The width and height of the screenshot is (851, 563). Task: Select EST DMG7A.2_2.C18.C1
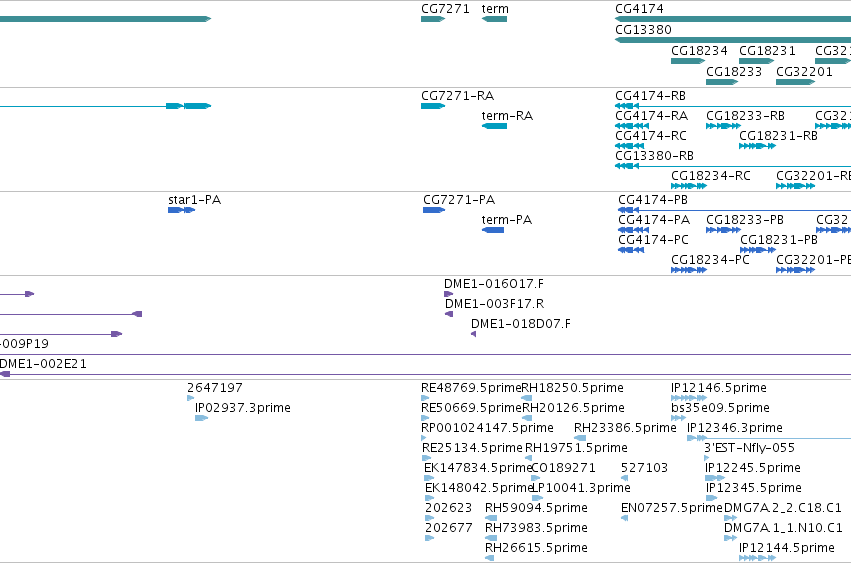click(x=731, y=518)
